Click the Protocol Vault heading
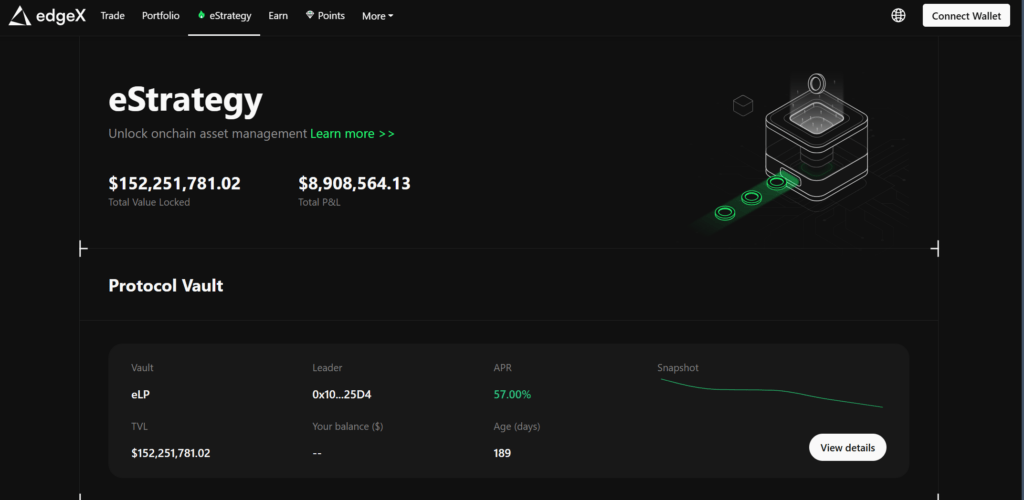 coord(166,286)
